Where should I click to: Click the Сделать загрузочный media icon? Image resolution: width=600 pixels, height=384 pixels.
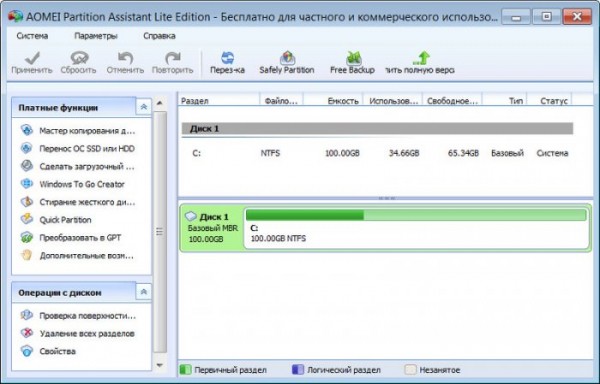pos(26,166)
